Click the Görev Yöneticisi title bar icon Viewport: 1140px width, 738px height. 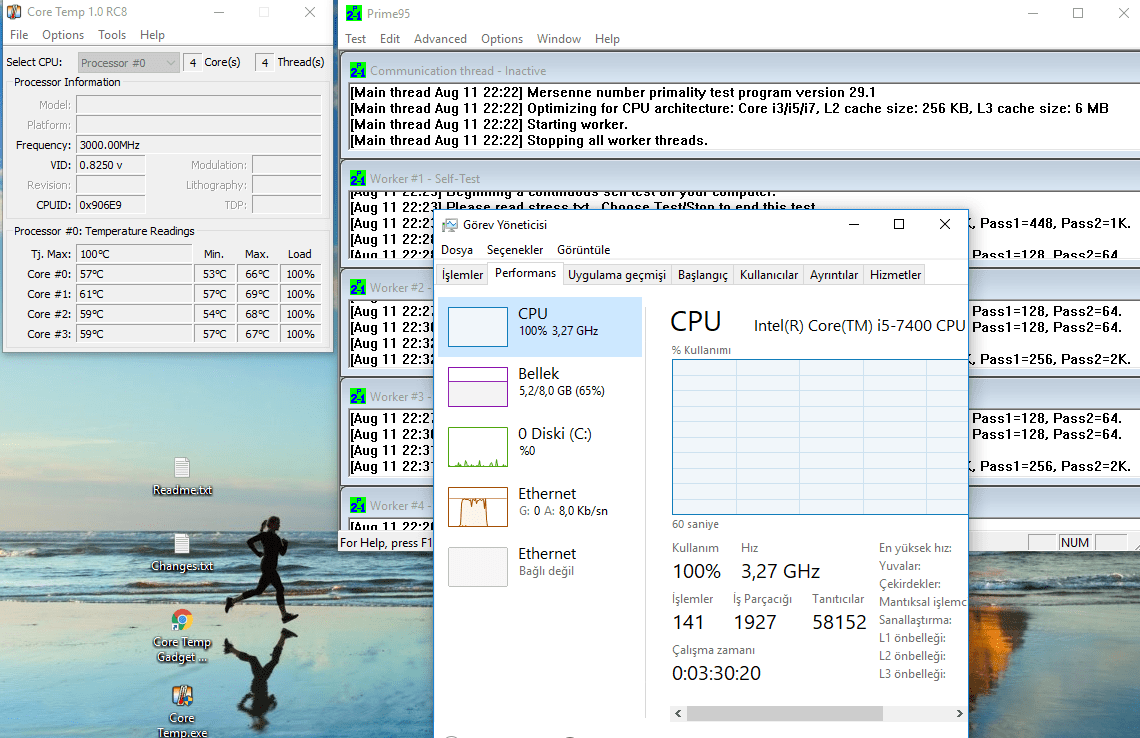[x=450, y=225]
